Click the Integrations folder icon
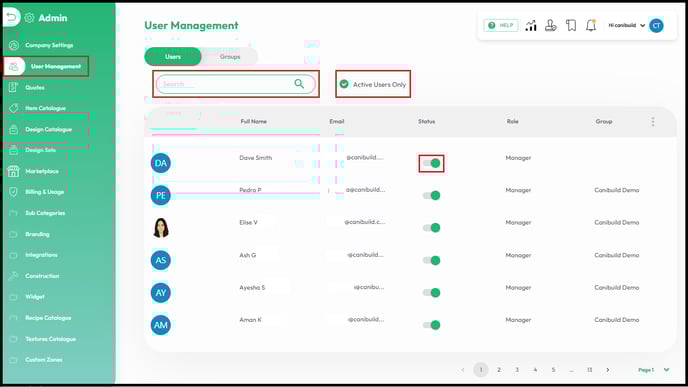The image size is (688, 387). [x=14, y=255]
